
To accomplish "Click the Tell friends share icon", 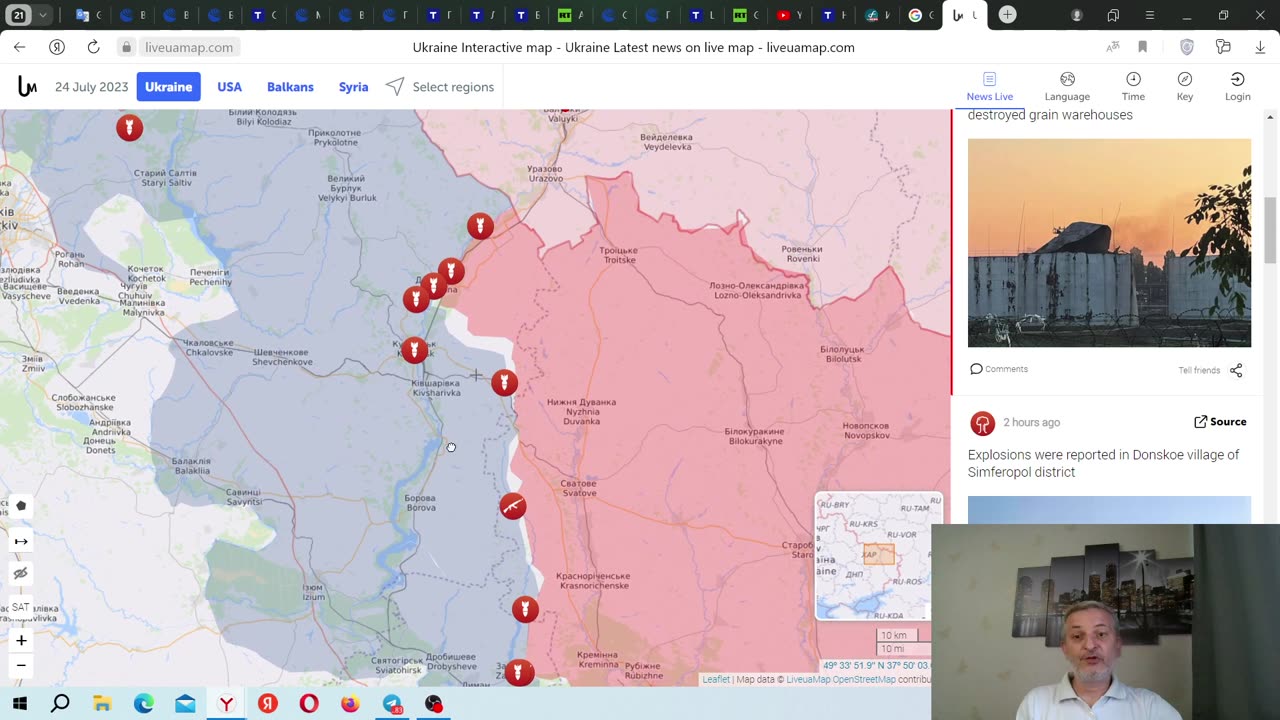I will click(1236, 370).
